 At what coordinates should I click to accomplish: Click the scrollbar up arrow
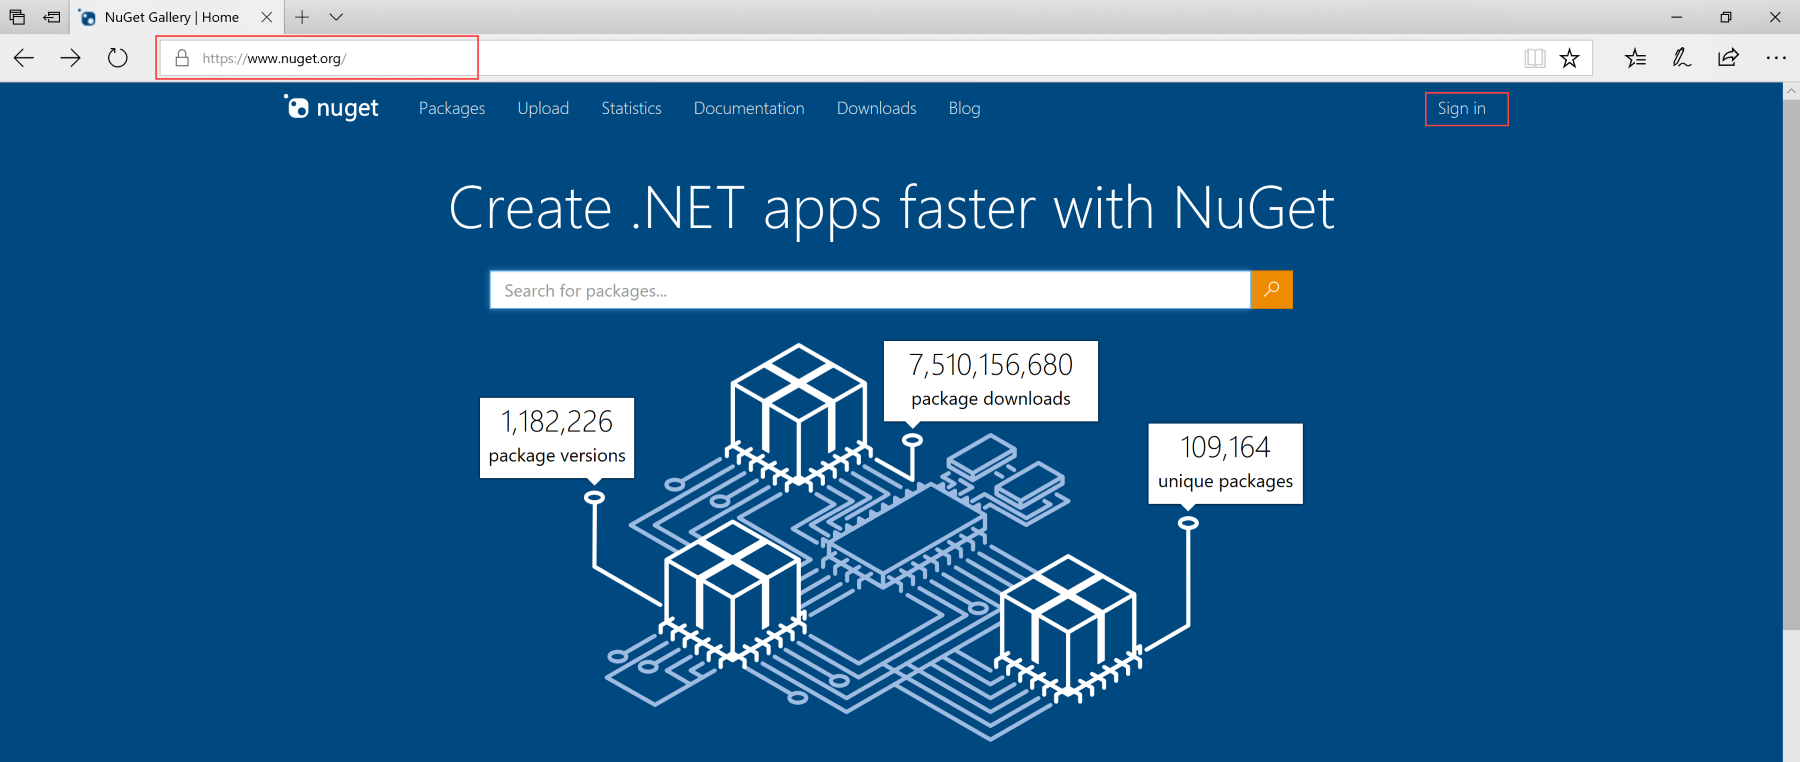tap(1791, 91)
